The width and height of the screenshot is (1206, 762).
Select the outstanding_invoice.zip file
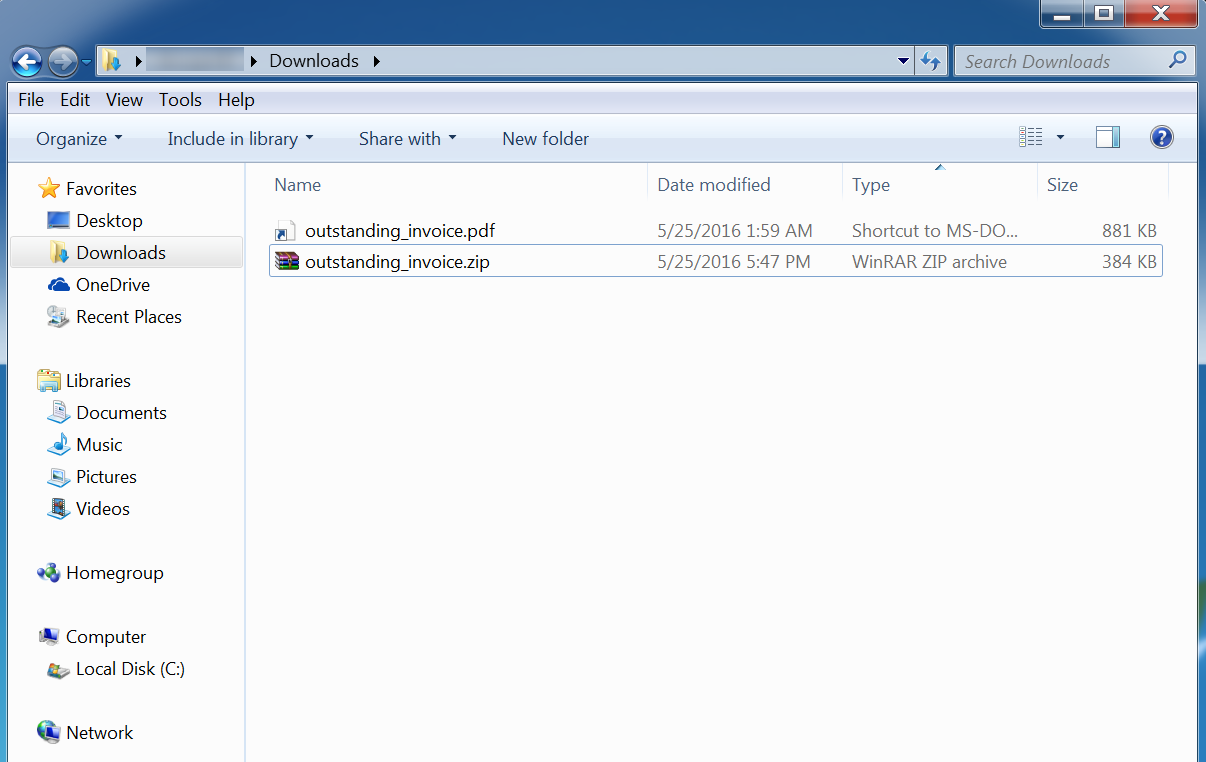pos(400,261)
